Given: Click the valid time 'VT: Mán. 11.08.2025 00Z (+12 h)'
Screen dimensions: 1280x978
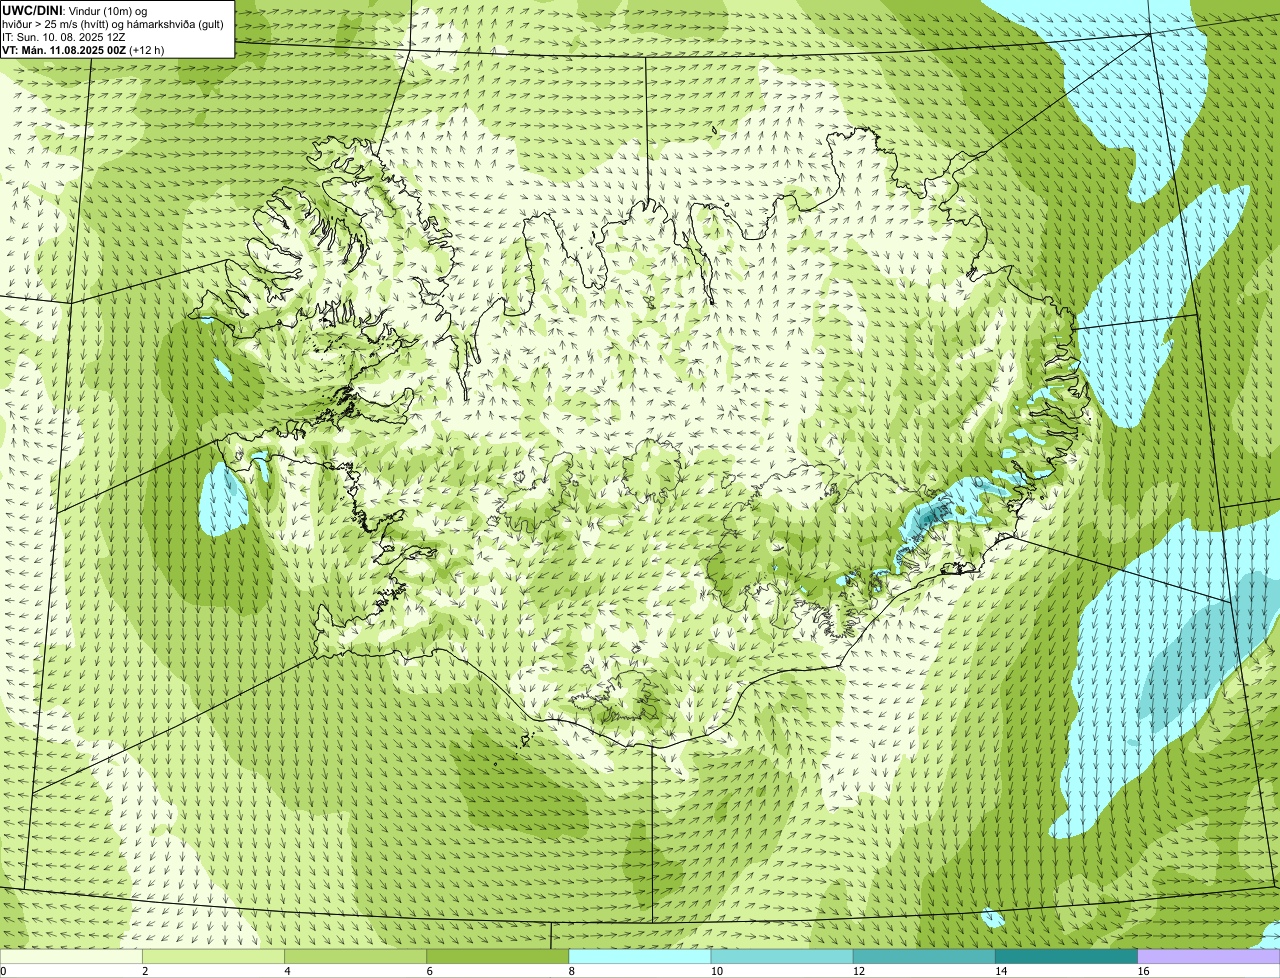Looking at the screenshot, I should click(x=83, y=49).
